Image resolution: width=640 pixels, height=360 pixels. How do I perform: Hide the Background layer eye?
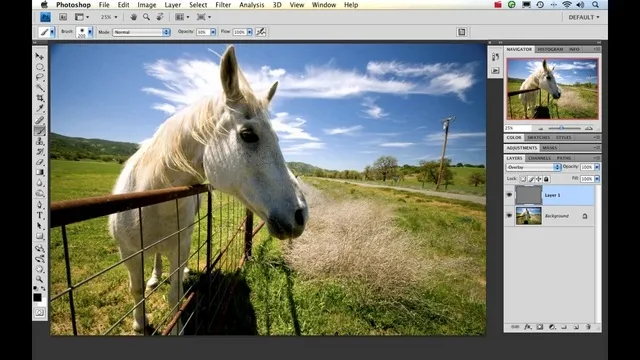[509, 216]
